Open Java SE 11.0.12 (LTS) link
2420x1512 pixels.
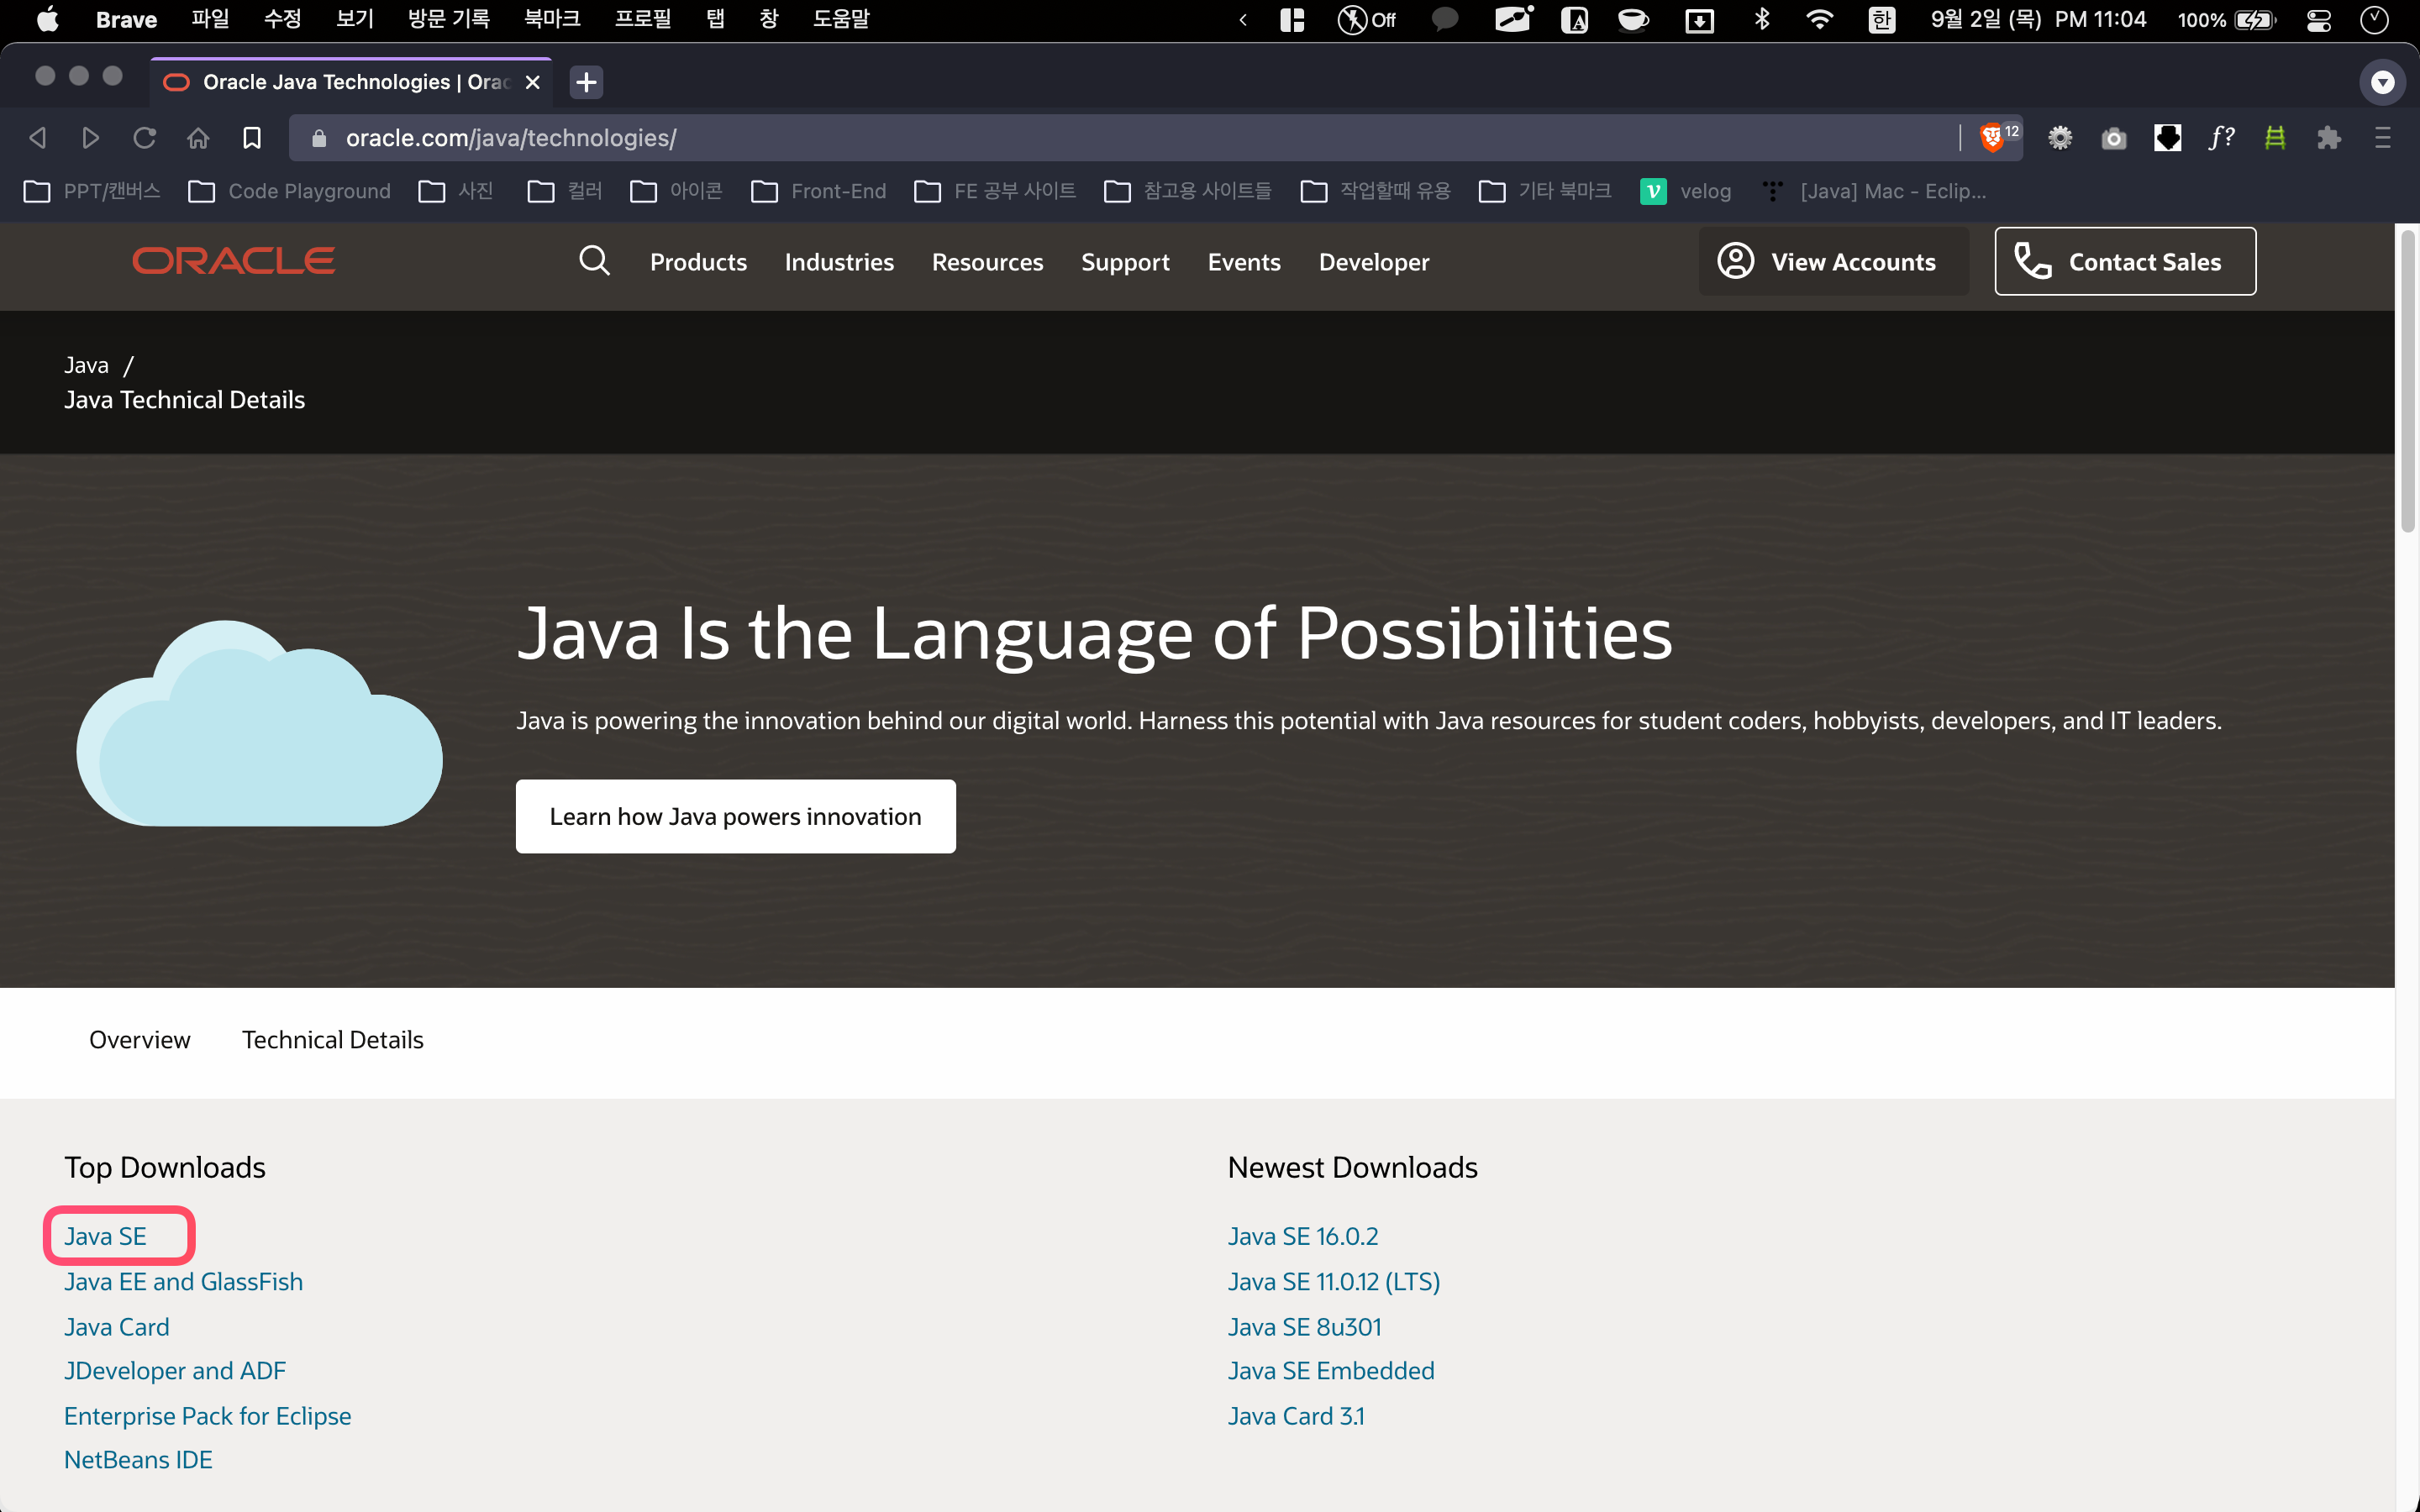pyautogui.click(x=1334, y=1281)
